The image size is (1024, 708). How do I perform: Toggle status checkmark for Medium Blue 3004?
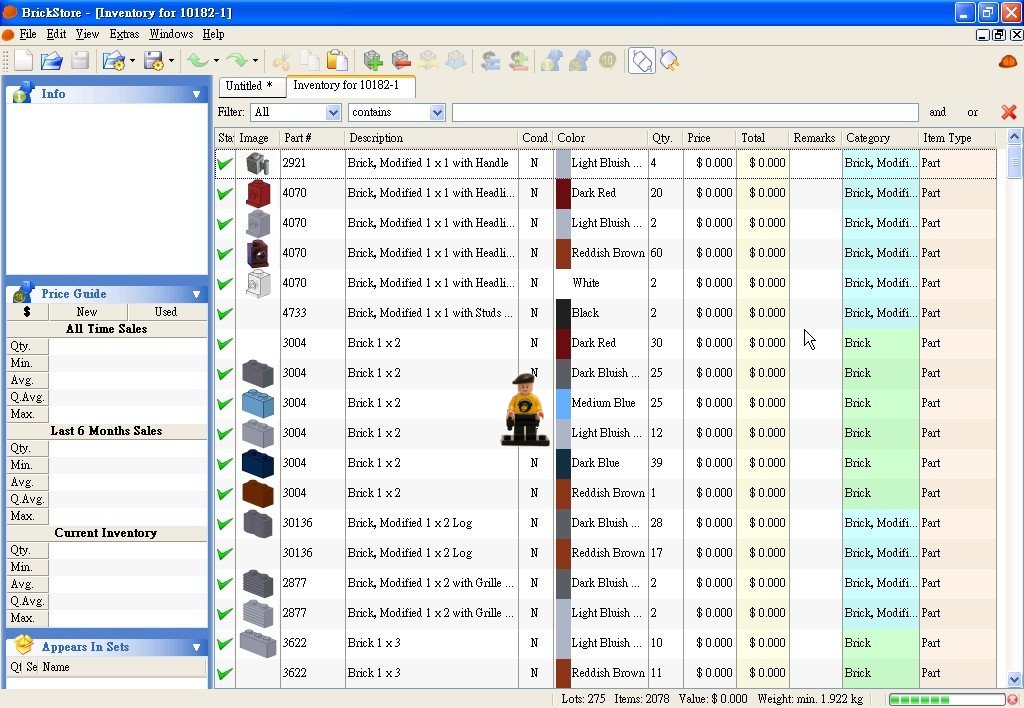(225, 403)
